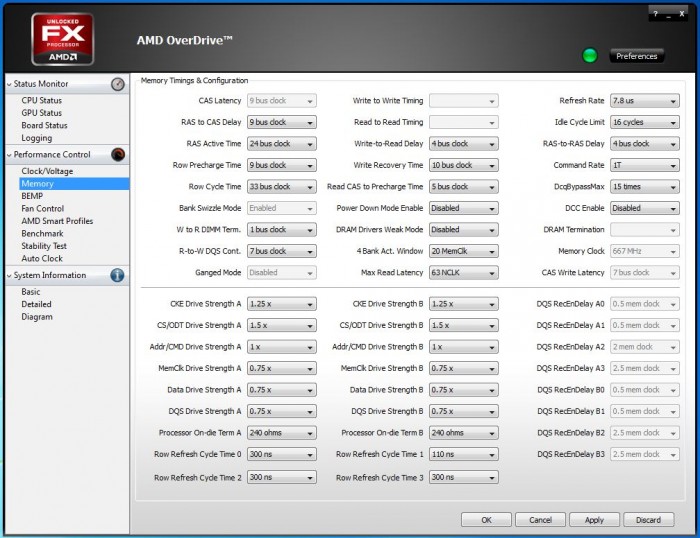Open the Stability Test page

44,246
